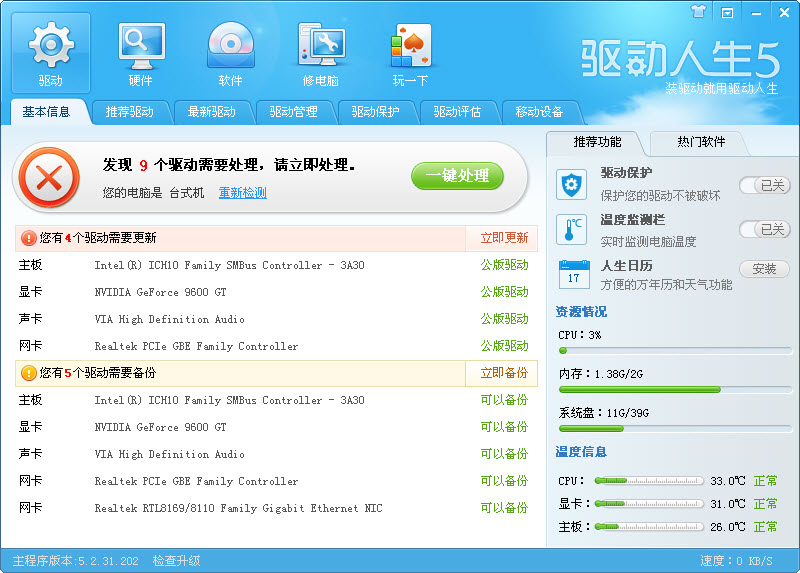Image resolution: width=800 pixels, height=573 pixels.
Task: Switch to the 基本信息 tab
Action: pyautogui.click(x=46, y=112)
